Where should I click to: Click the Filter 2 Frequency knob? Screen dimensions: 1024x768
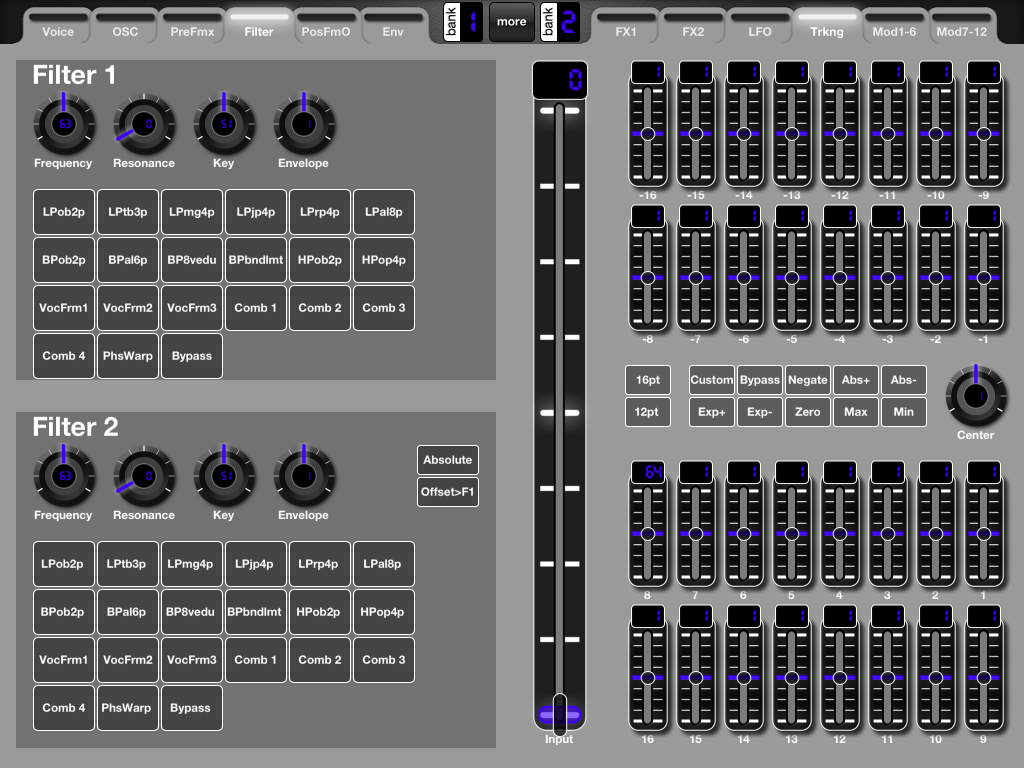[x=64, y=476]
